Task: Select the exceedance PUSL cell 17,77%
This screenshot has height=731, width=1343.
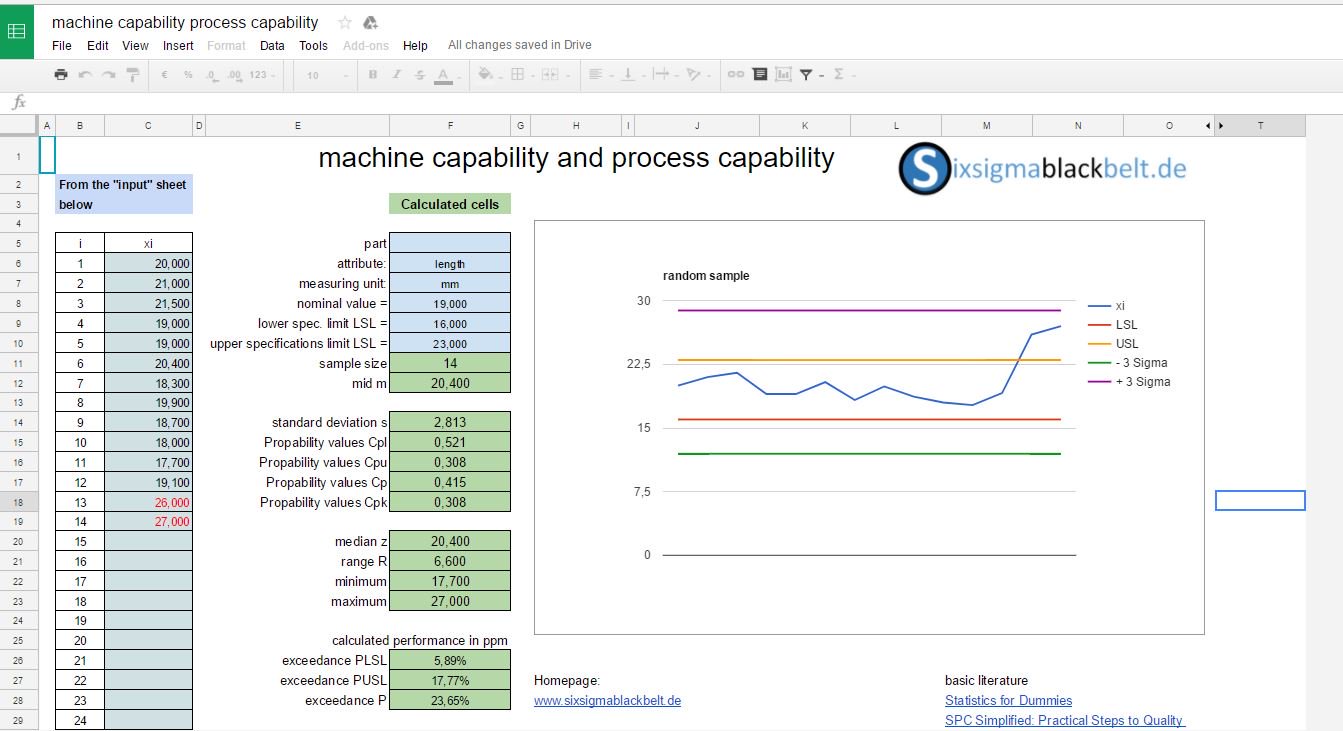Action: point(450,681)
